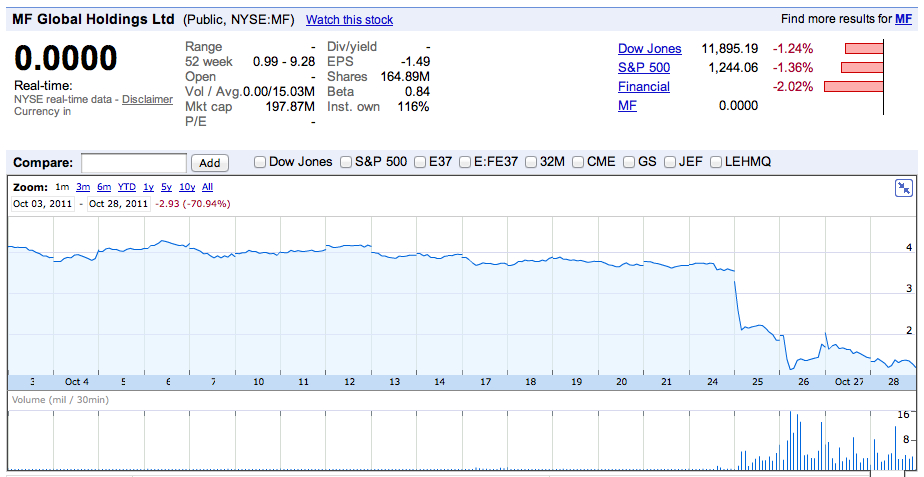This screenshot has height=477, width=924.
Task: Tick the CME comparison checkbox
Action: pyautogui.click(x=578, y=162)
